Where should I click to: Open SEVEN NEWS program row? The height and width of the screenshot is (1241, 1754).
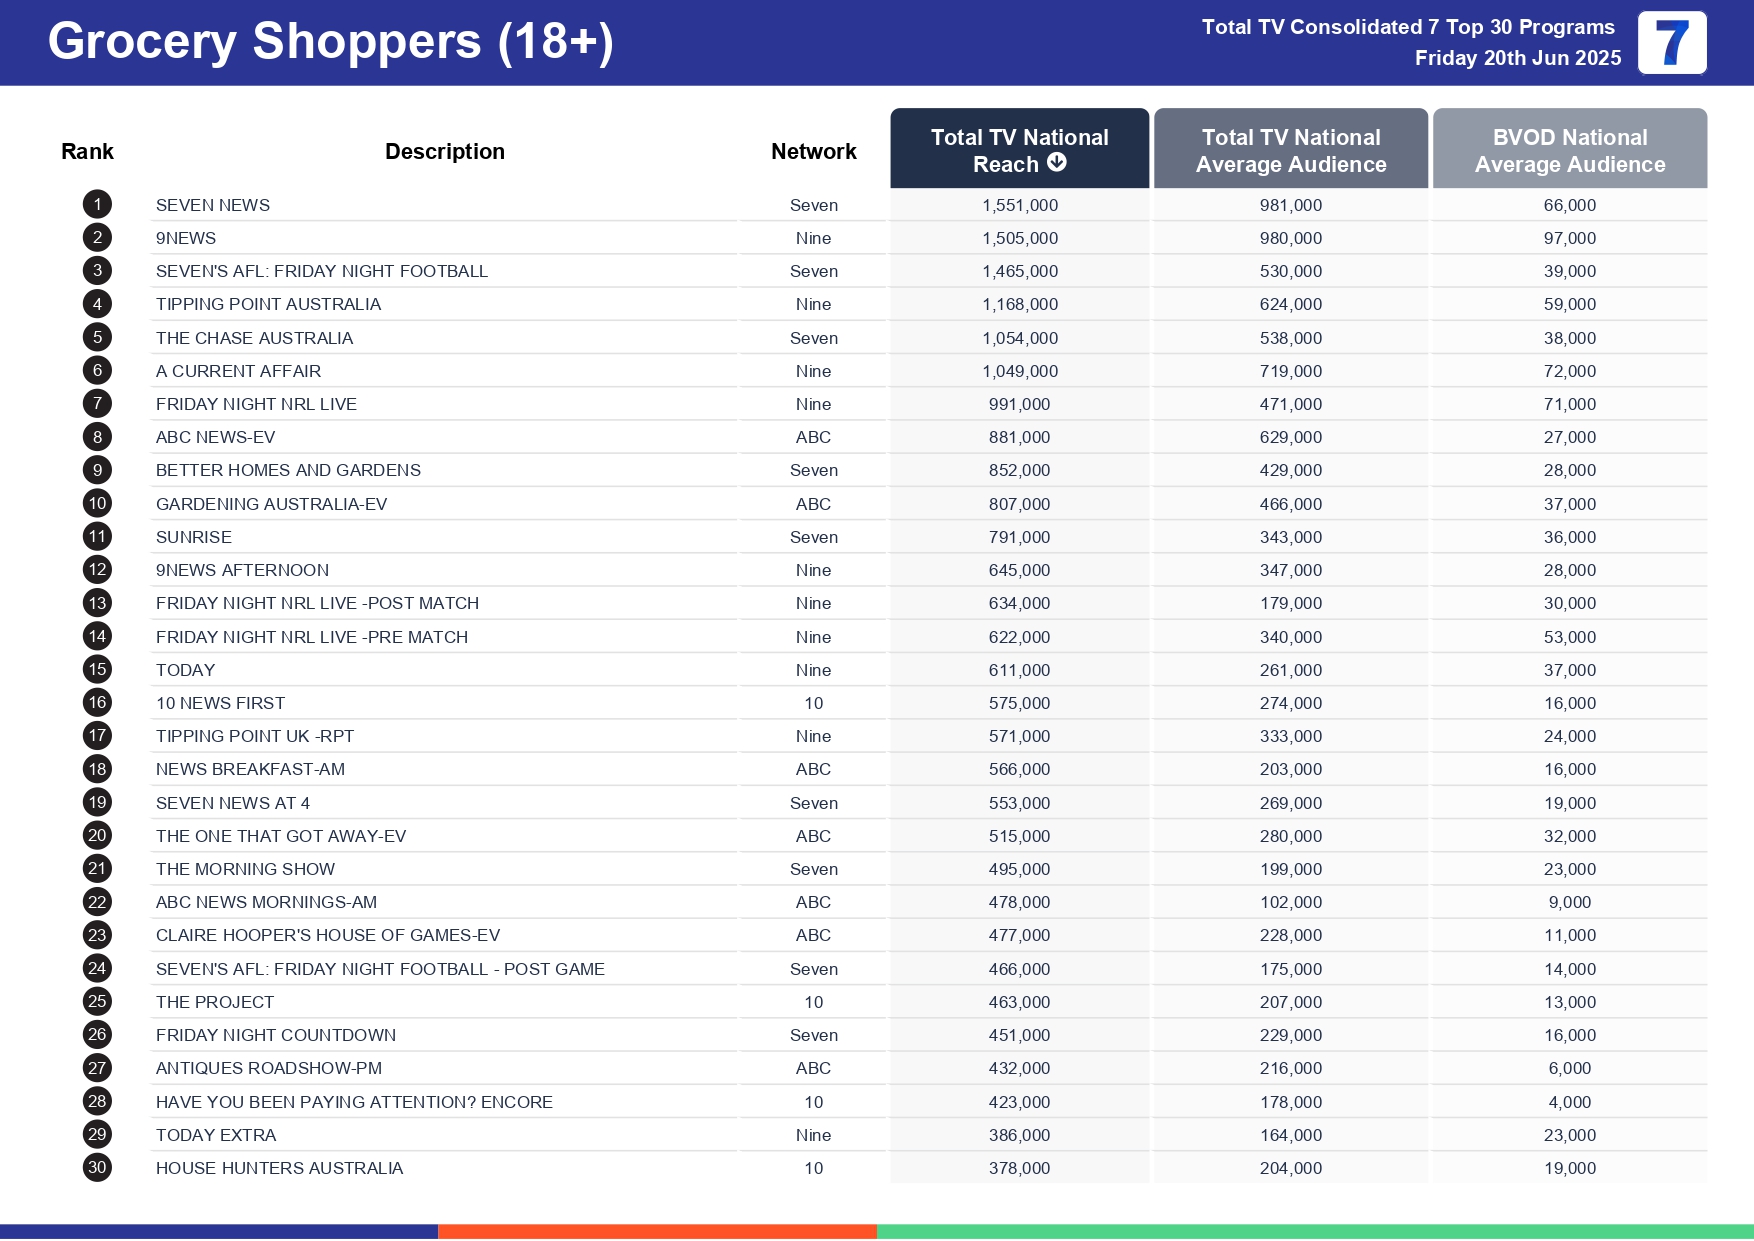pyautogui.click(x=213, y=205)
